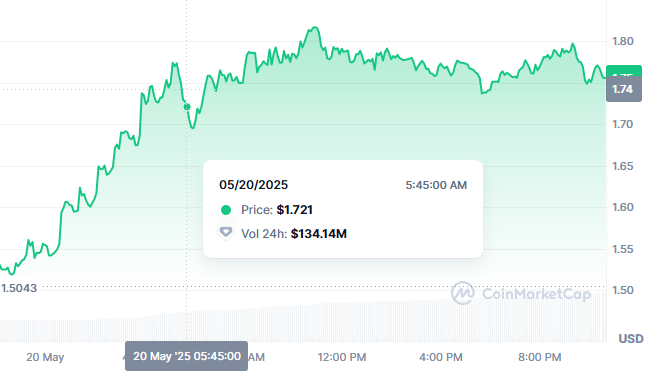Click the crosshair data point on chart line
The width and height of the screenshot is (657, 382).
(187, 107)
